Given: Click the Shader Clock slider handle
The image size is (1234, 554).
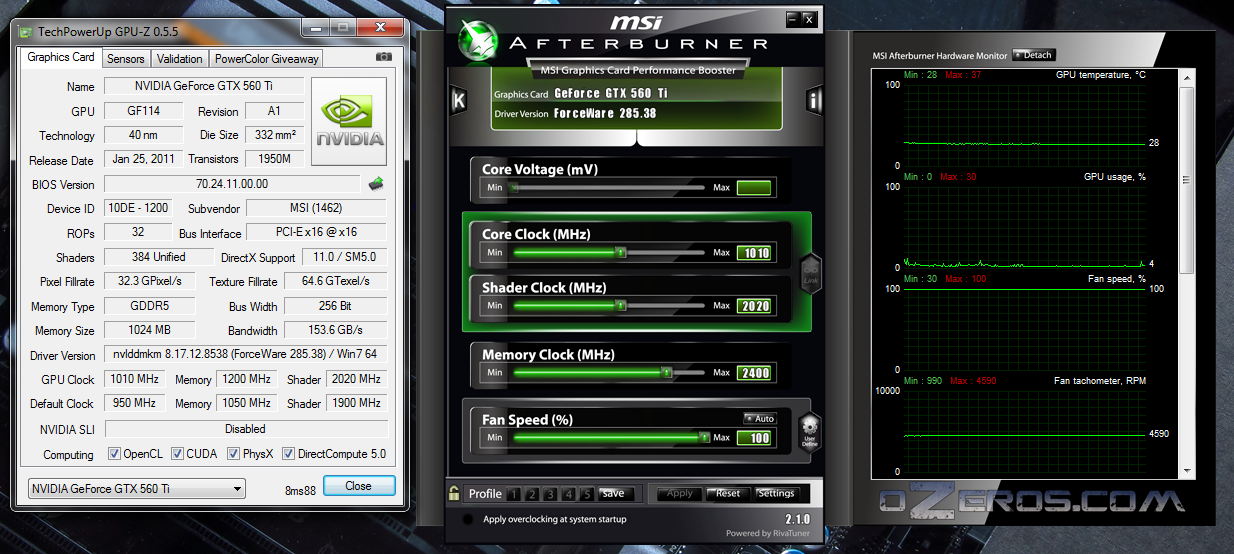Looking at the screenshot, I should (621, 305).
